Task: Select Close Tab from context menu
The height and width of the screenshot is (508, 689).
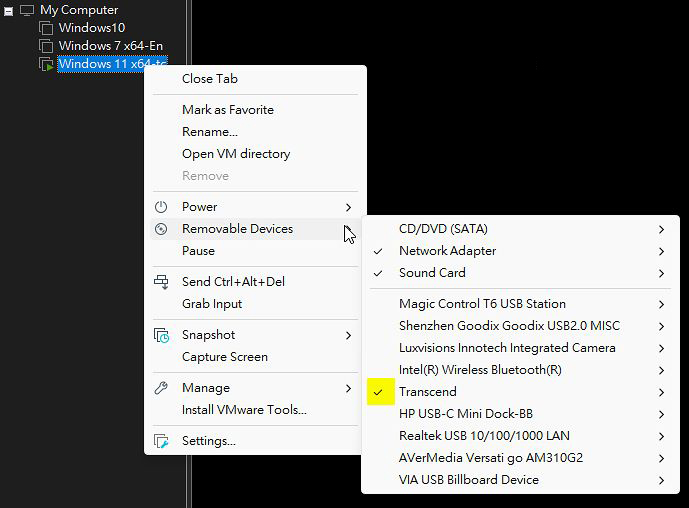Action: (x=209, y=79)
